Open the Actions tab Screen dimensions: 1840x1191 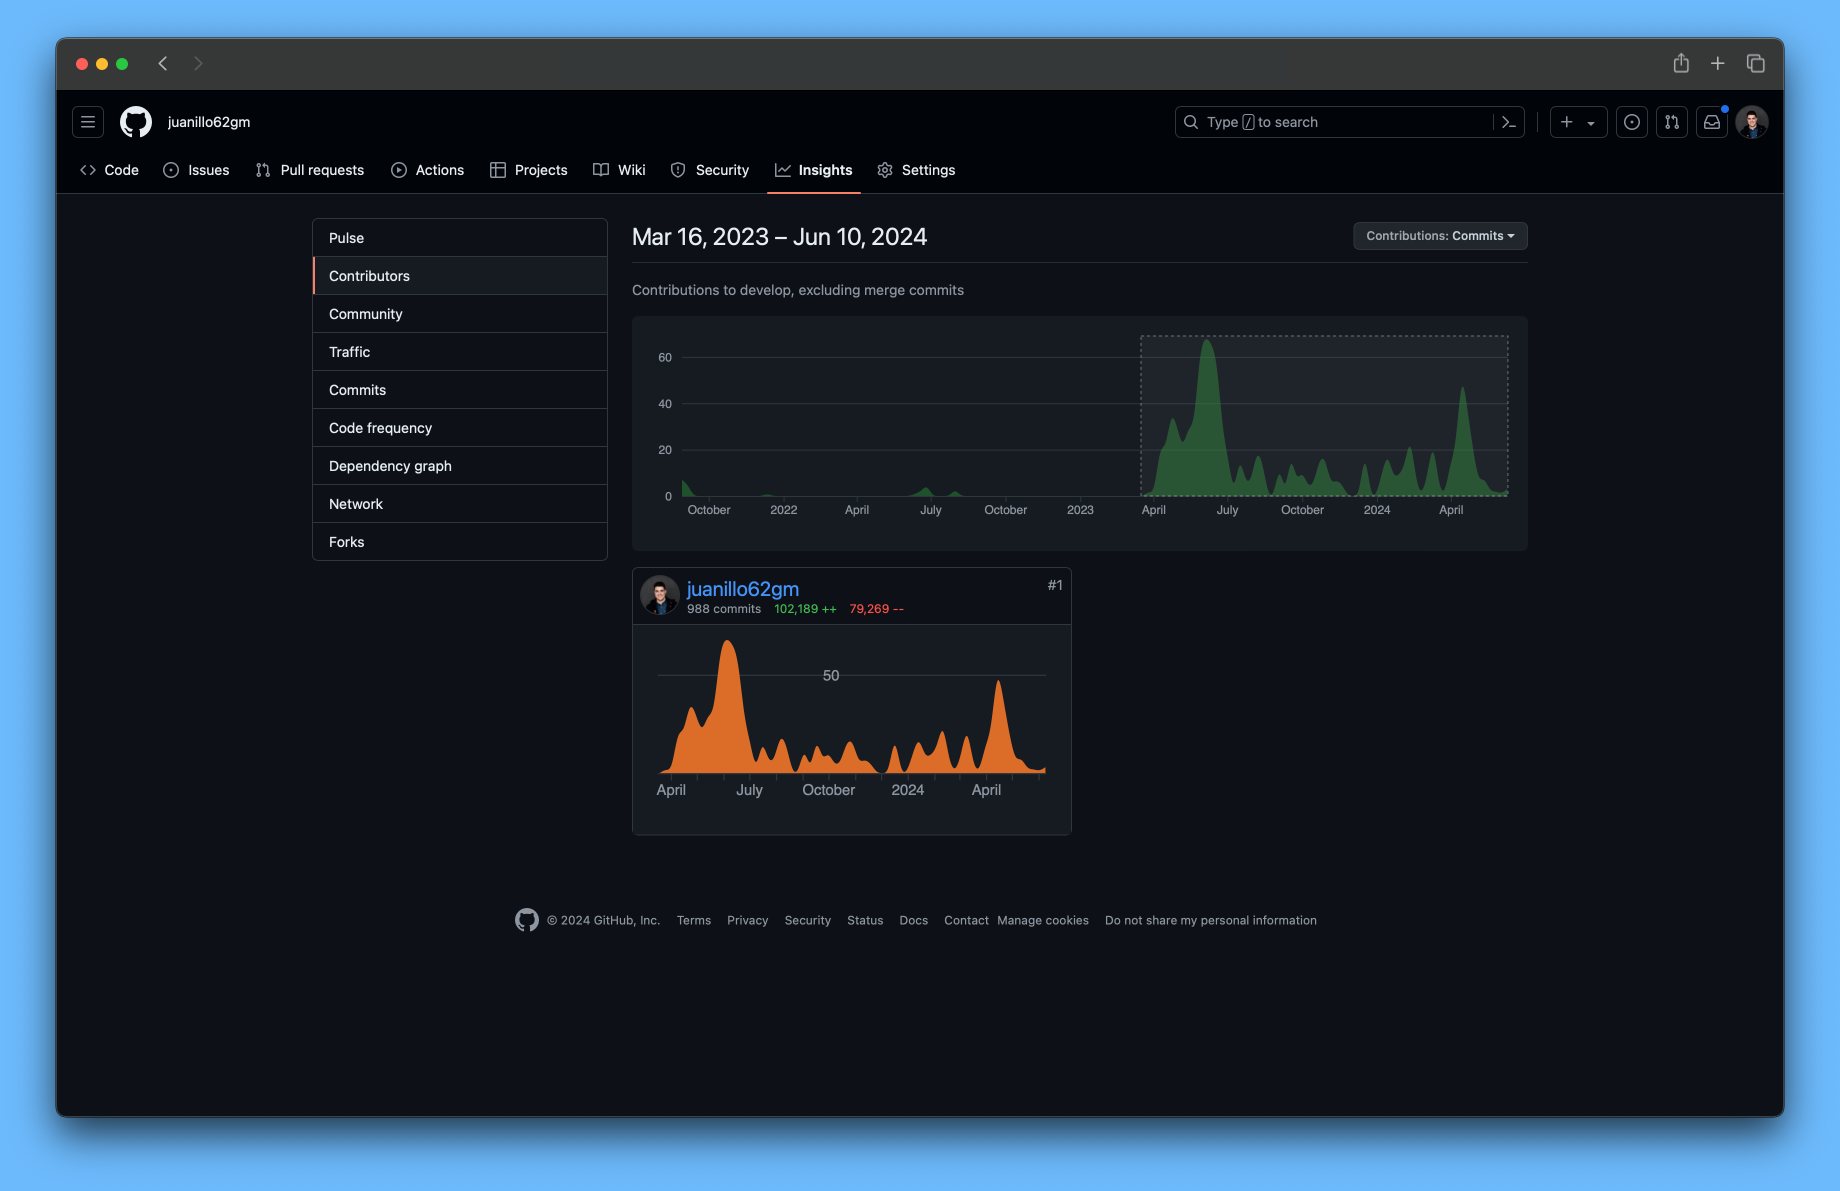(x=427, y=170)
